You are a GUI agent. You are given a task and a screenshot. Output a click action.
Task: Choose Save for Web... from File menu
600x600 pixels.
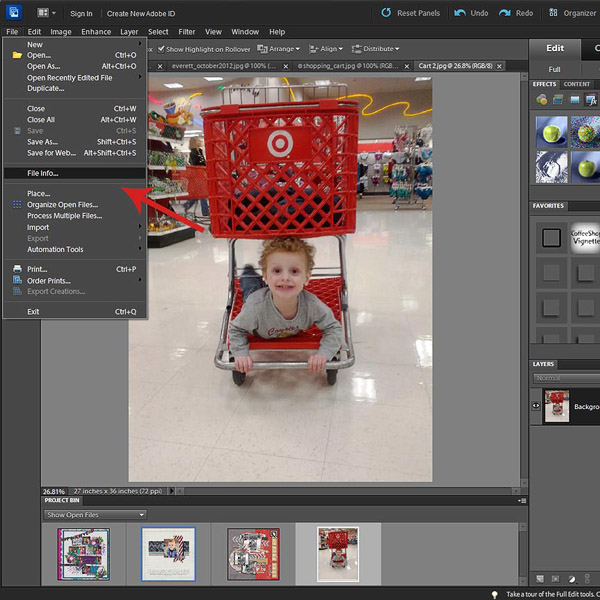(x=75, y=153)
